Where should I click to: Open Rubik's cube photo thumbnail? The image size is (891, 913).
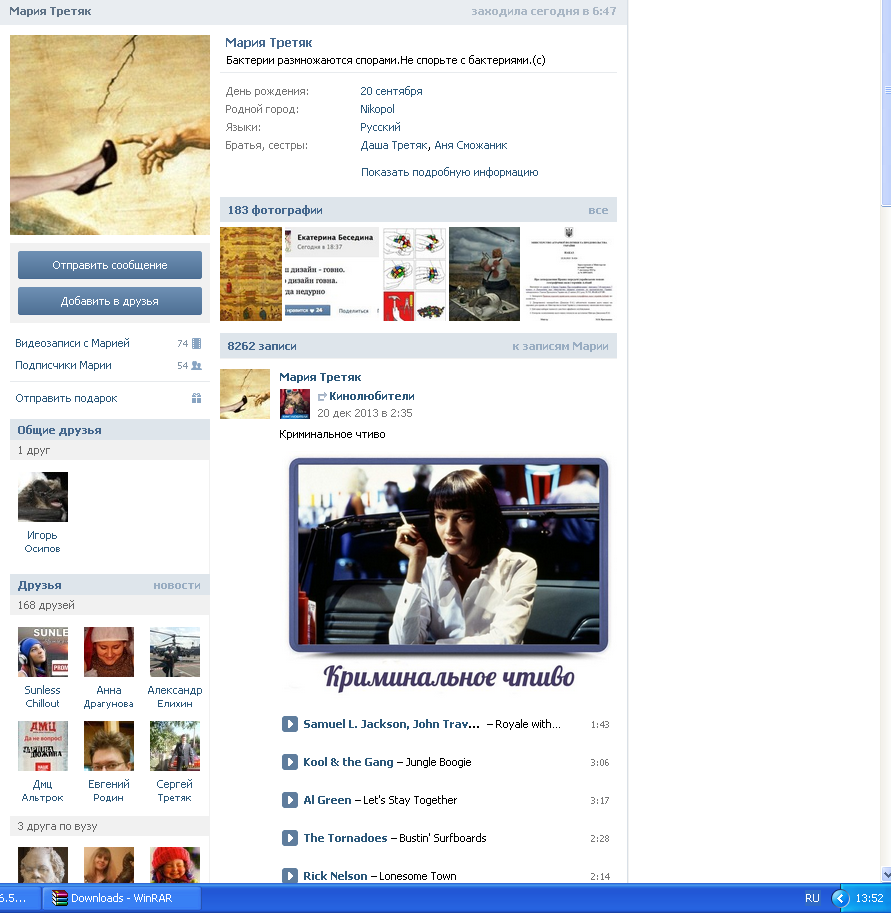(414, 274)
